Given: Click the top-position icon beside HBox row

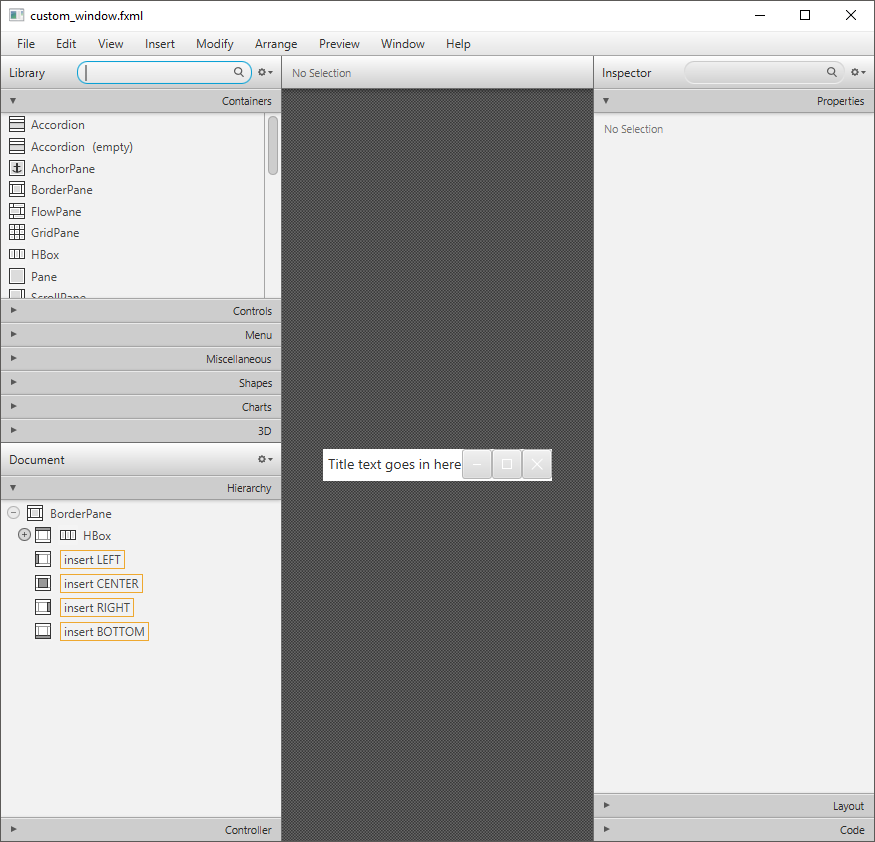Looking at the screenshot, I should [x=43, y=535].
